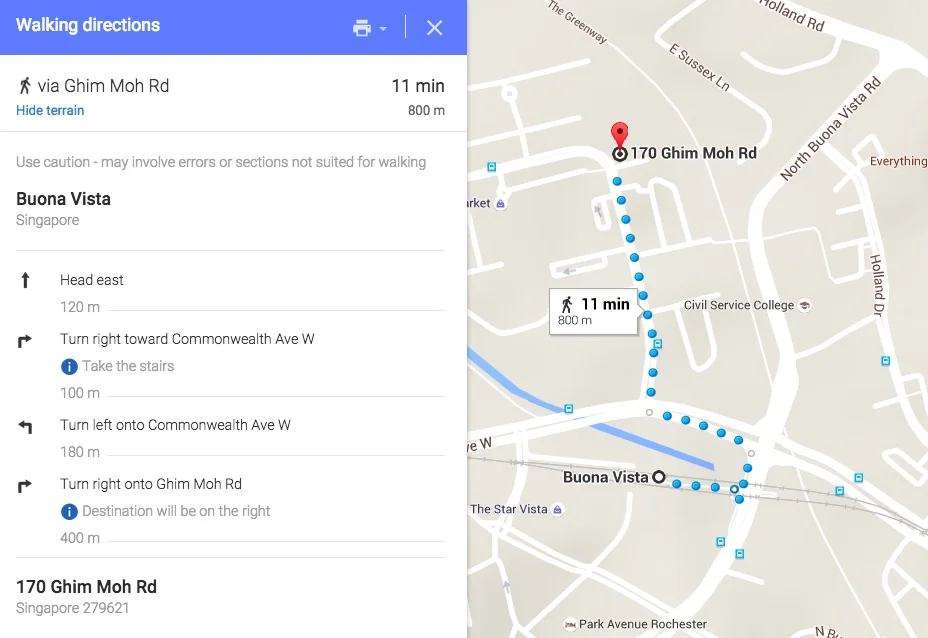Click The Star Vista shopping icon
928x638 pixels.
pyautogui.click(x=557, y=510)
